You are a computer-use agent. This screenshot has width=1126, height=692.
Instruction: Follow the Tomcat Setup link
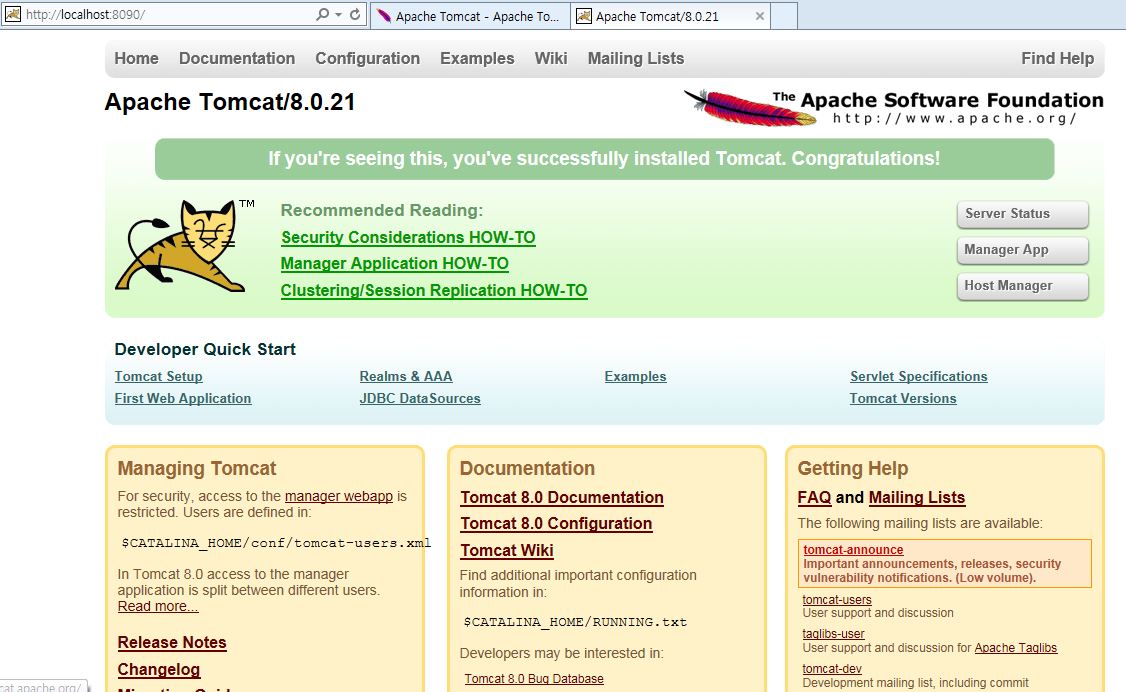coord(159,376)
